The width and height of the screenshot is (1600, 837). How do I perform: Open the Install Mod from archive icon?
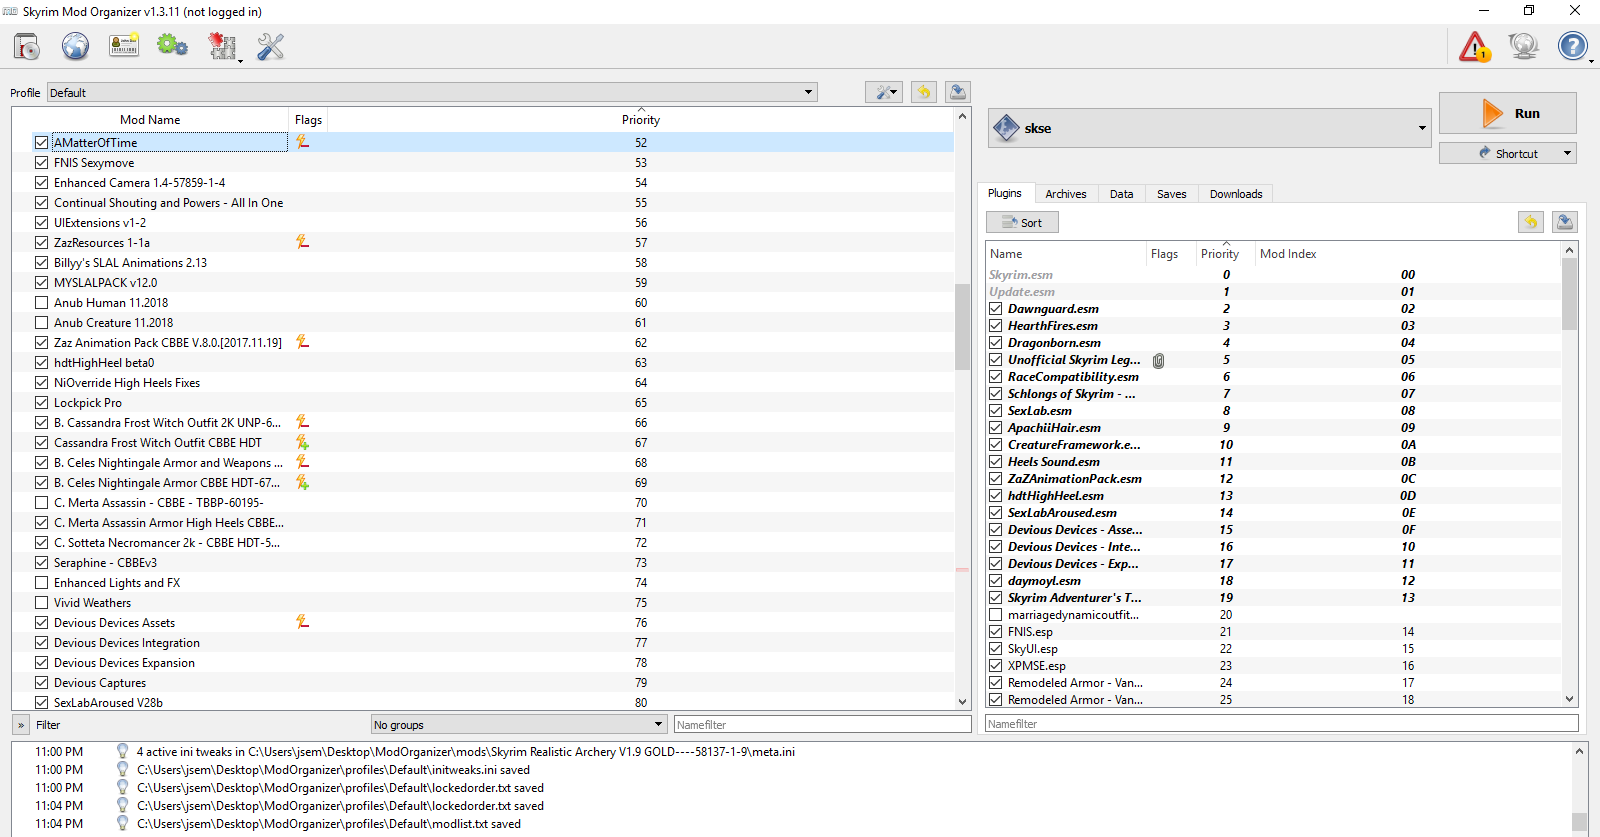[27, 46]
